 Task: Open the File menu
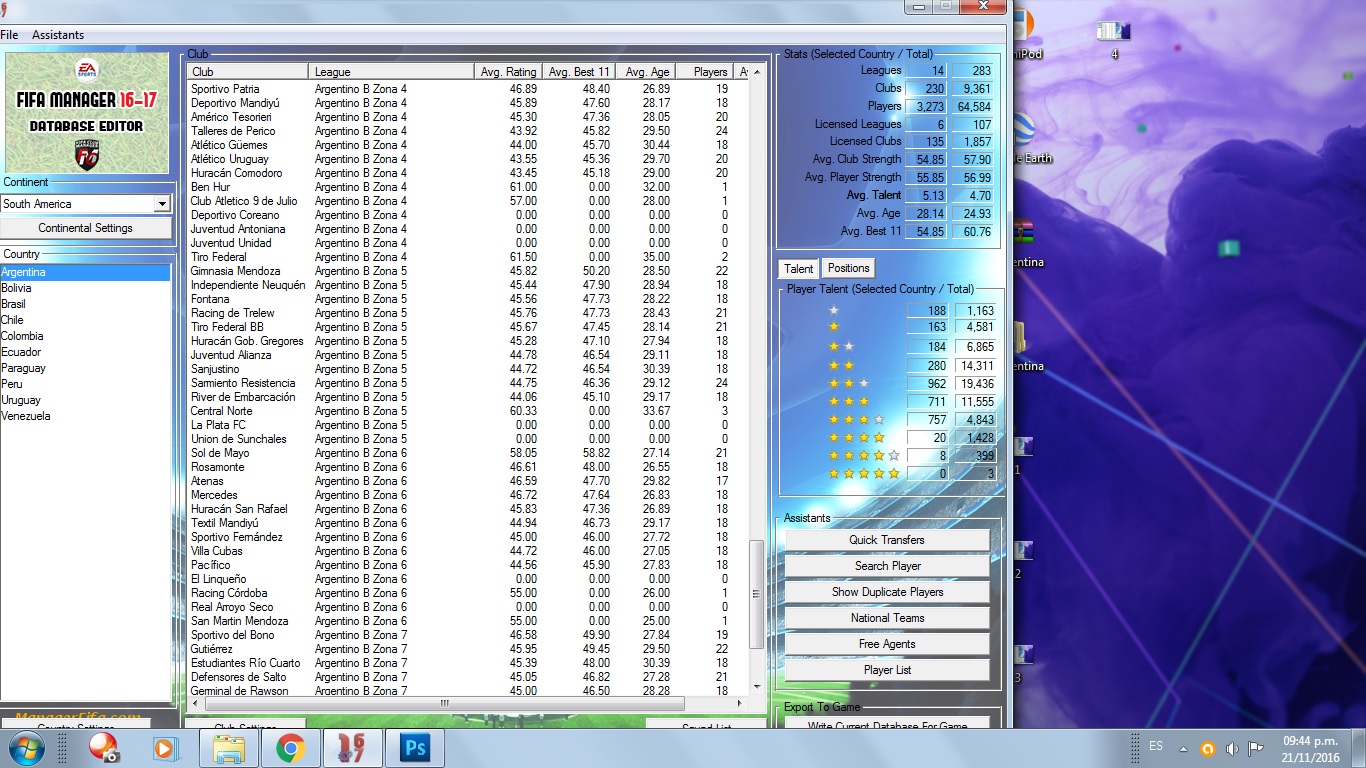point(9,35)
